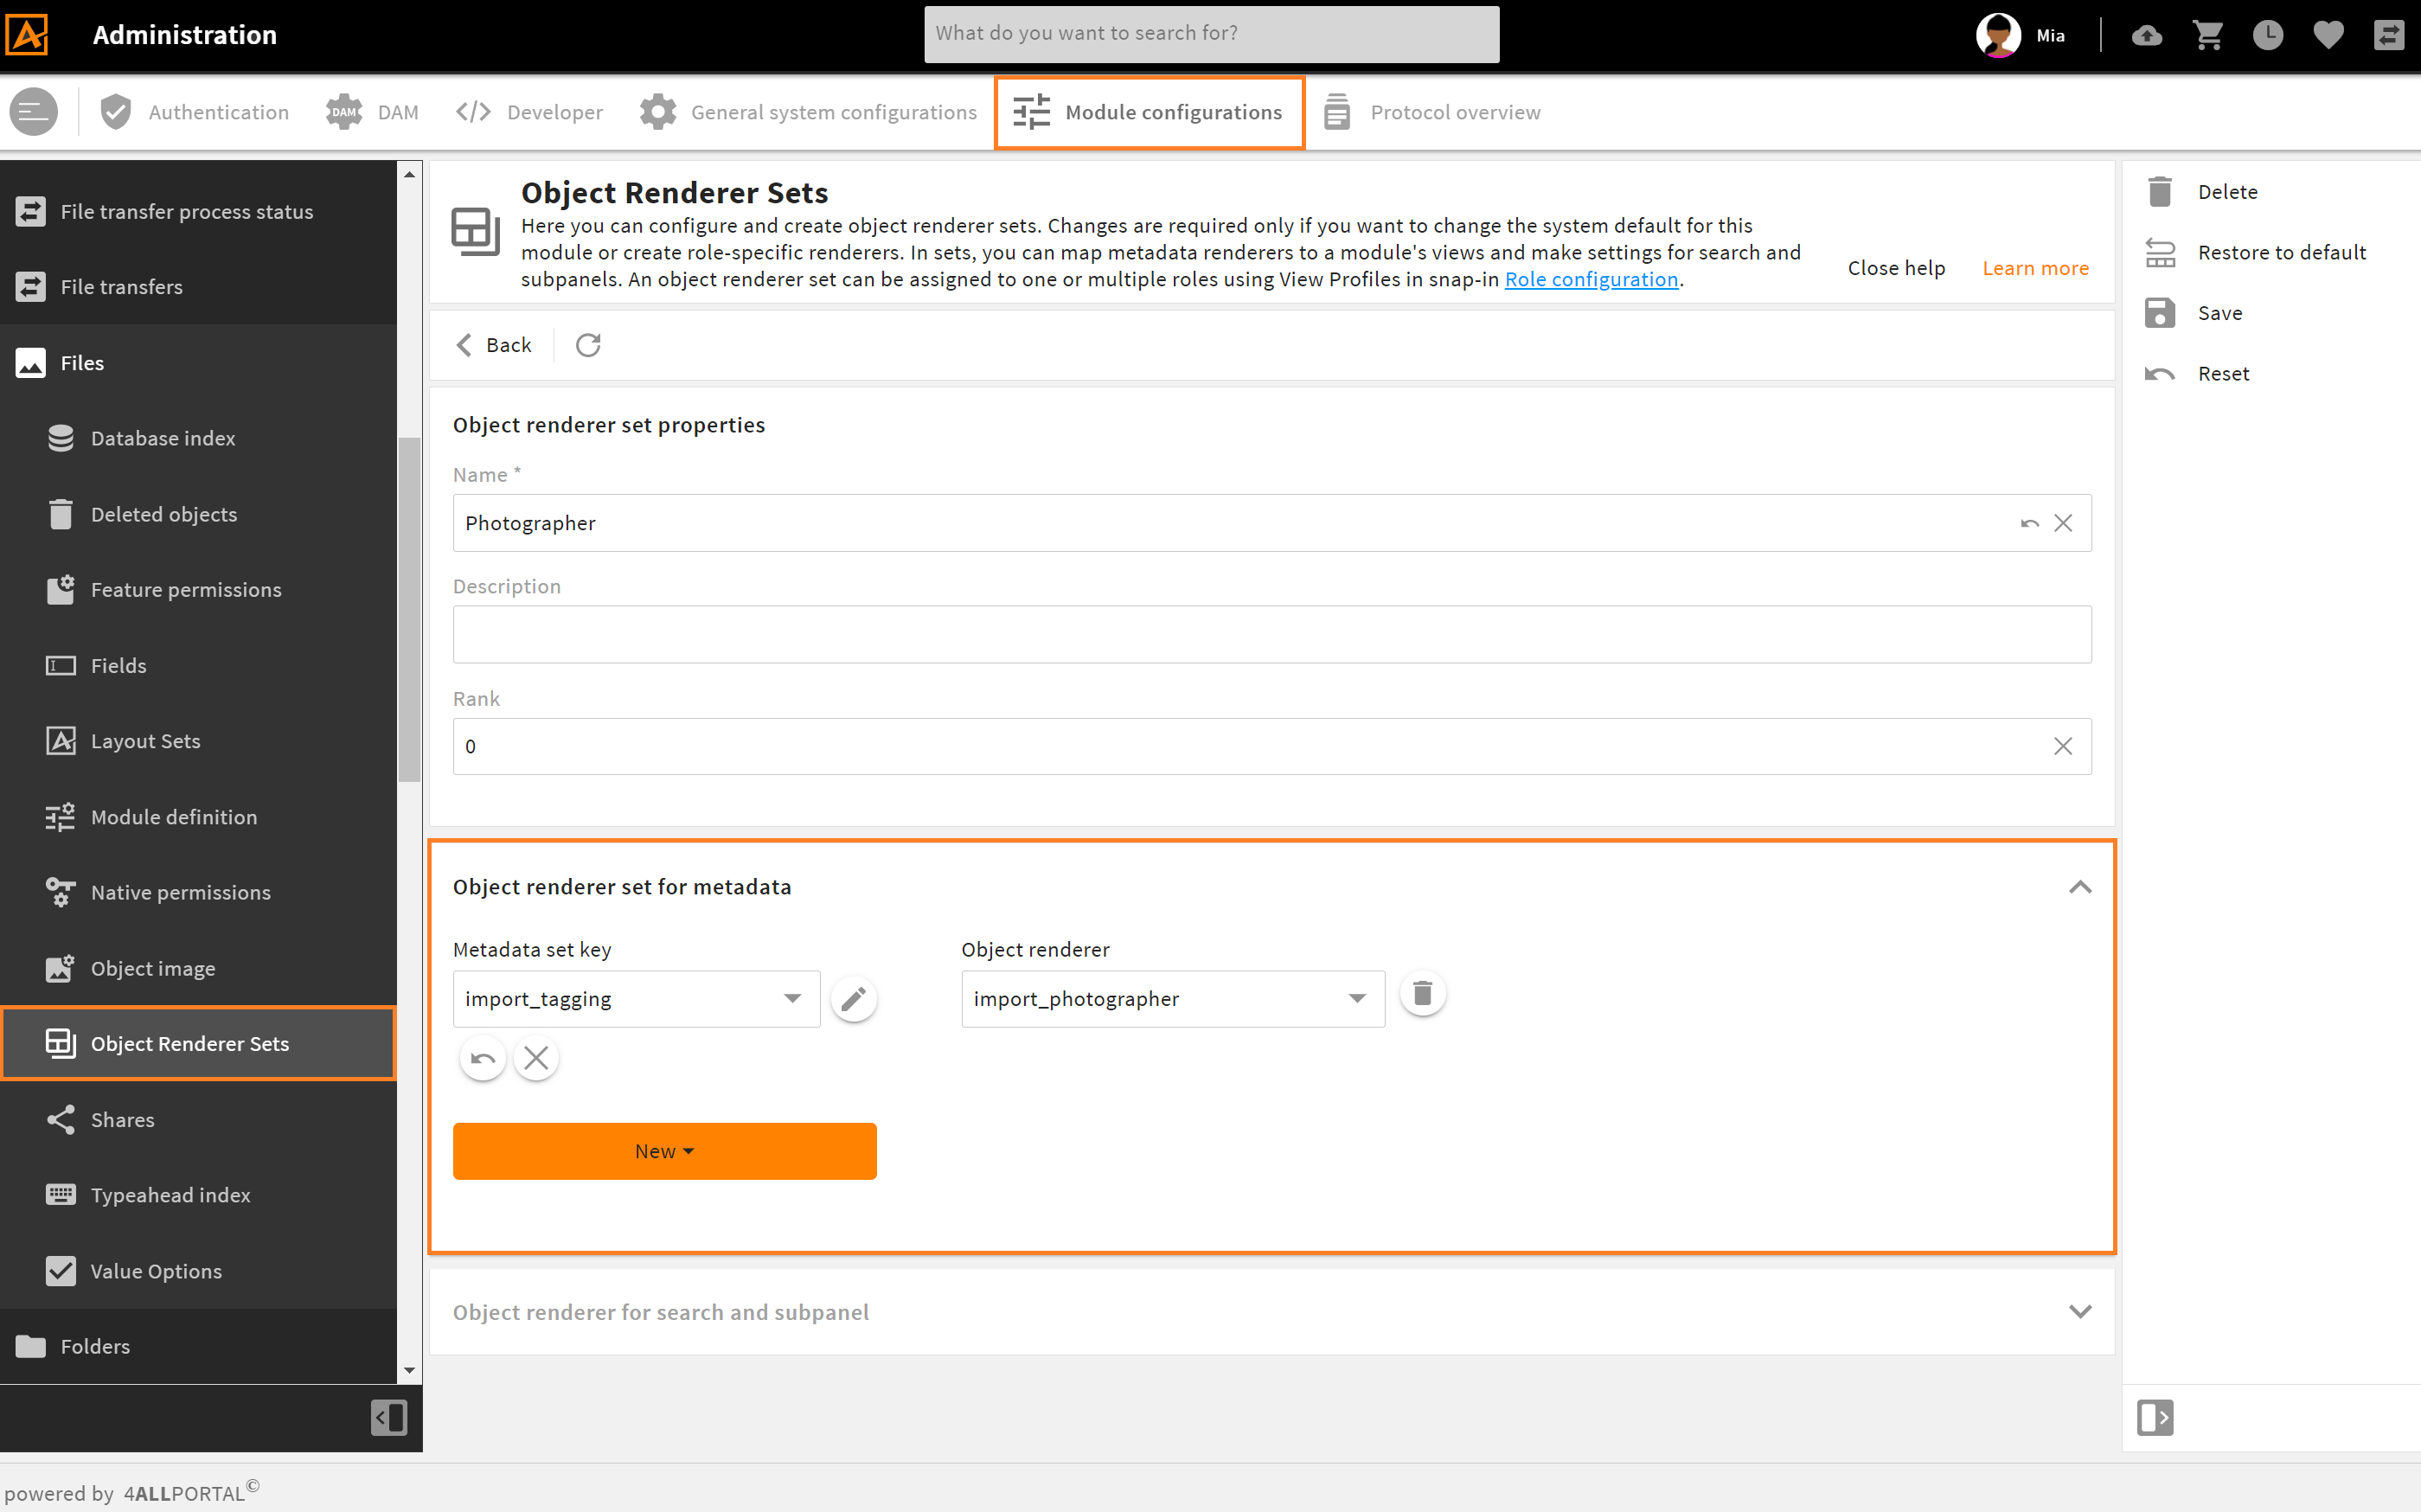
Task: Open Folders section in the sidebar
Action: [198, 1346]
